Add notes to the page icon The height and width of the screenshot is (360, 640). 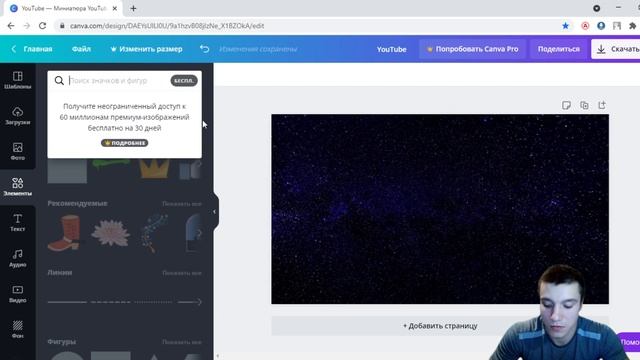[566, 105]
